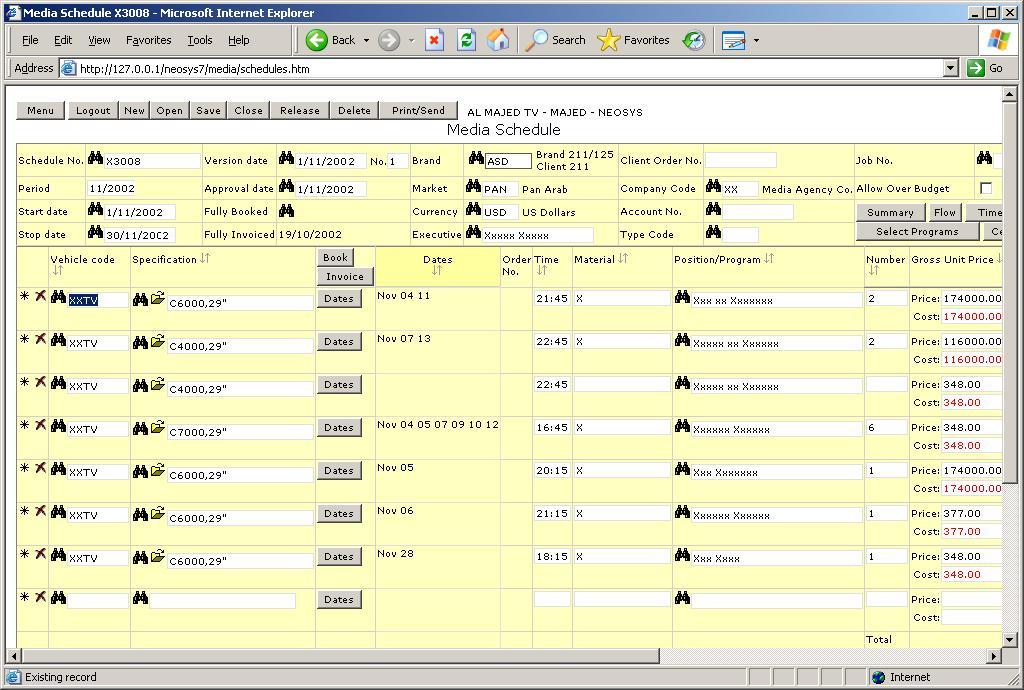Click binoculars icon next to Executive field

click(474, 234)
